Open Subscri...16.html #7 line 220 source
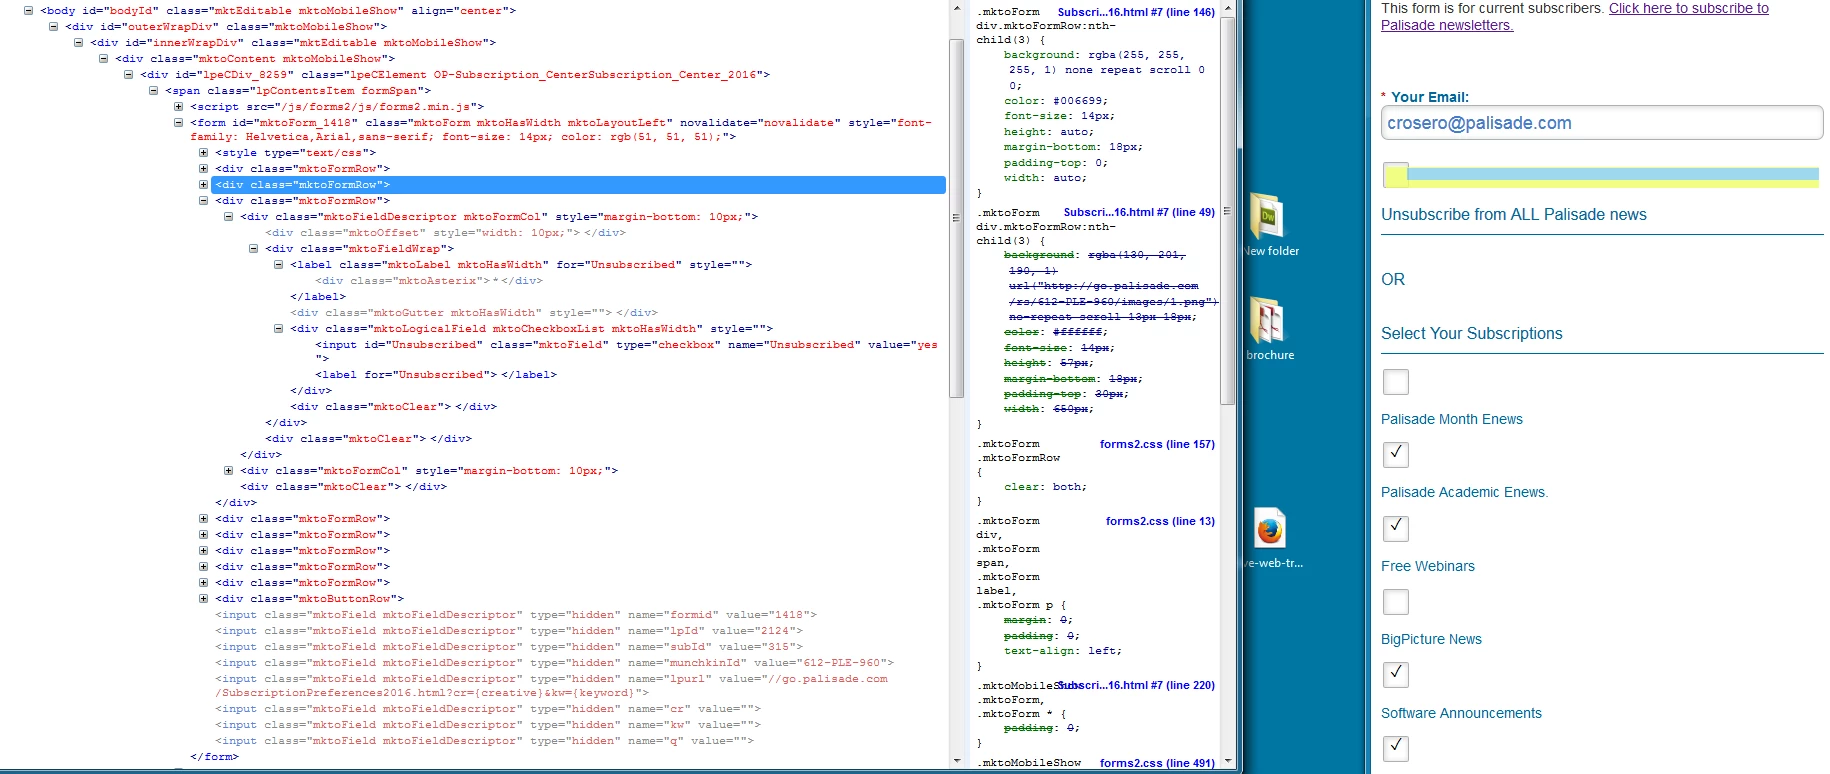1830x774 pixels. point(1136,685)
